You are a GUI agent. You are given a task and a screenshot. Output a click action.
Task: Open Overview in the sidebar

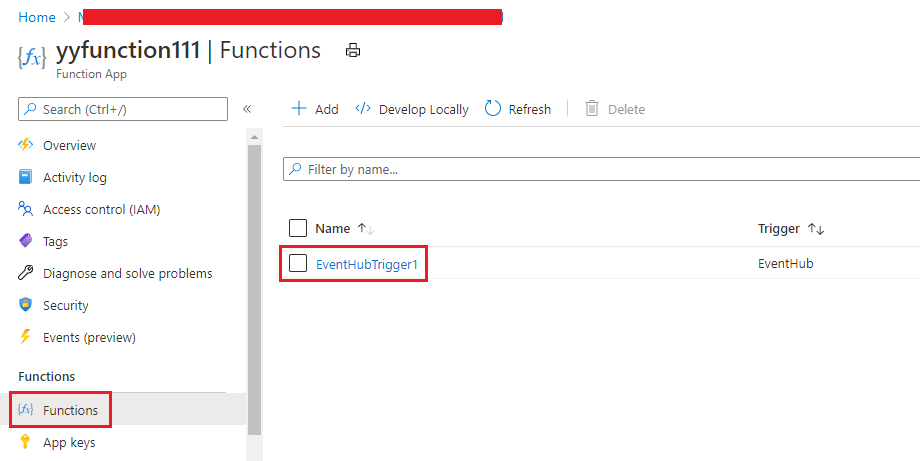click(x=69, y=145)
